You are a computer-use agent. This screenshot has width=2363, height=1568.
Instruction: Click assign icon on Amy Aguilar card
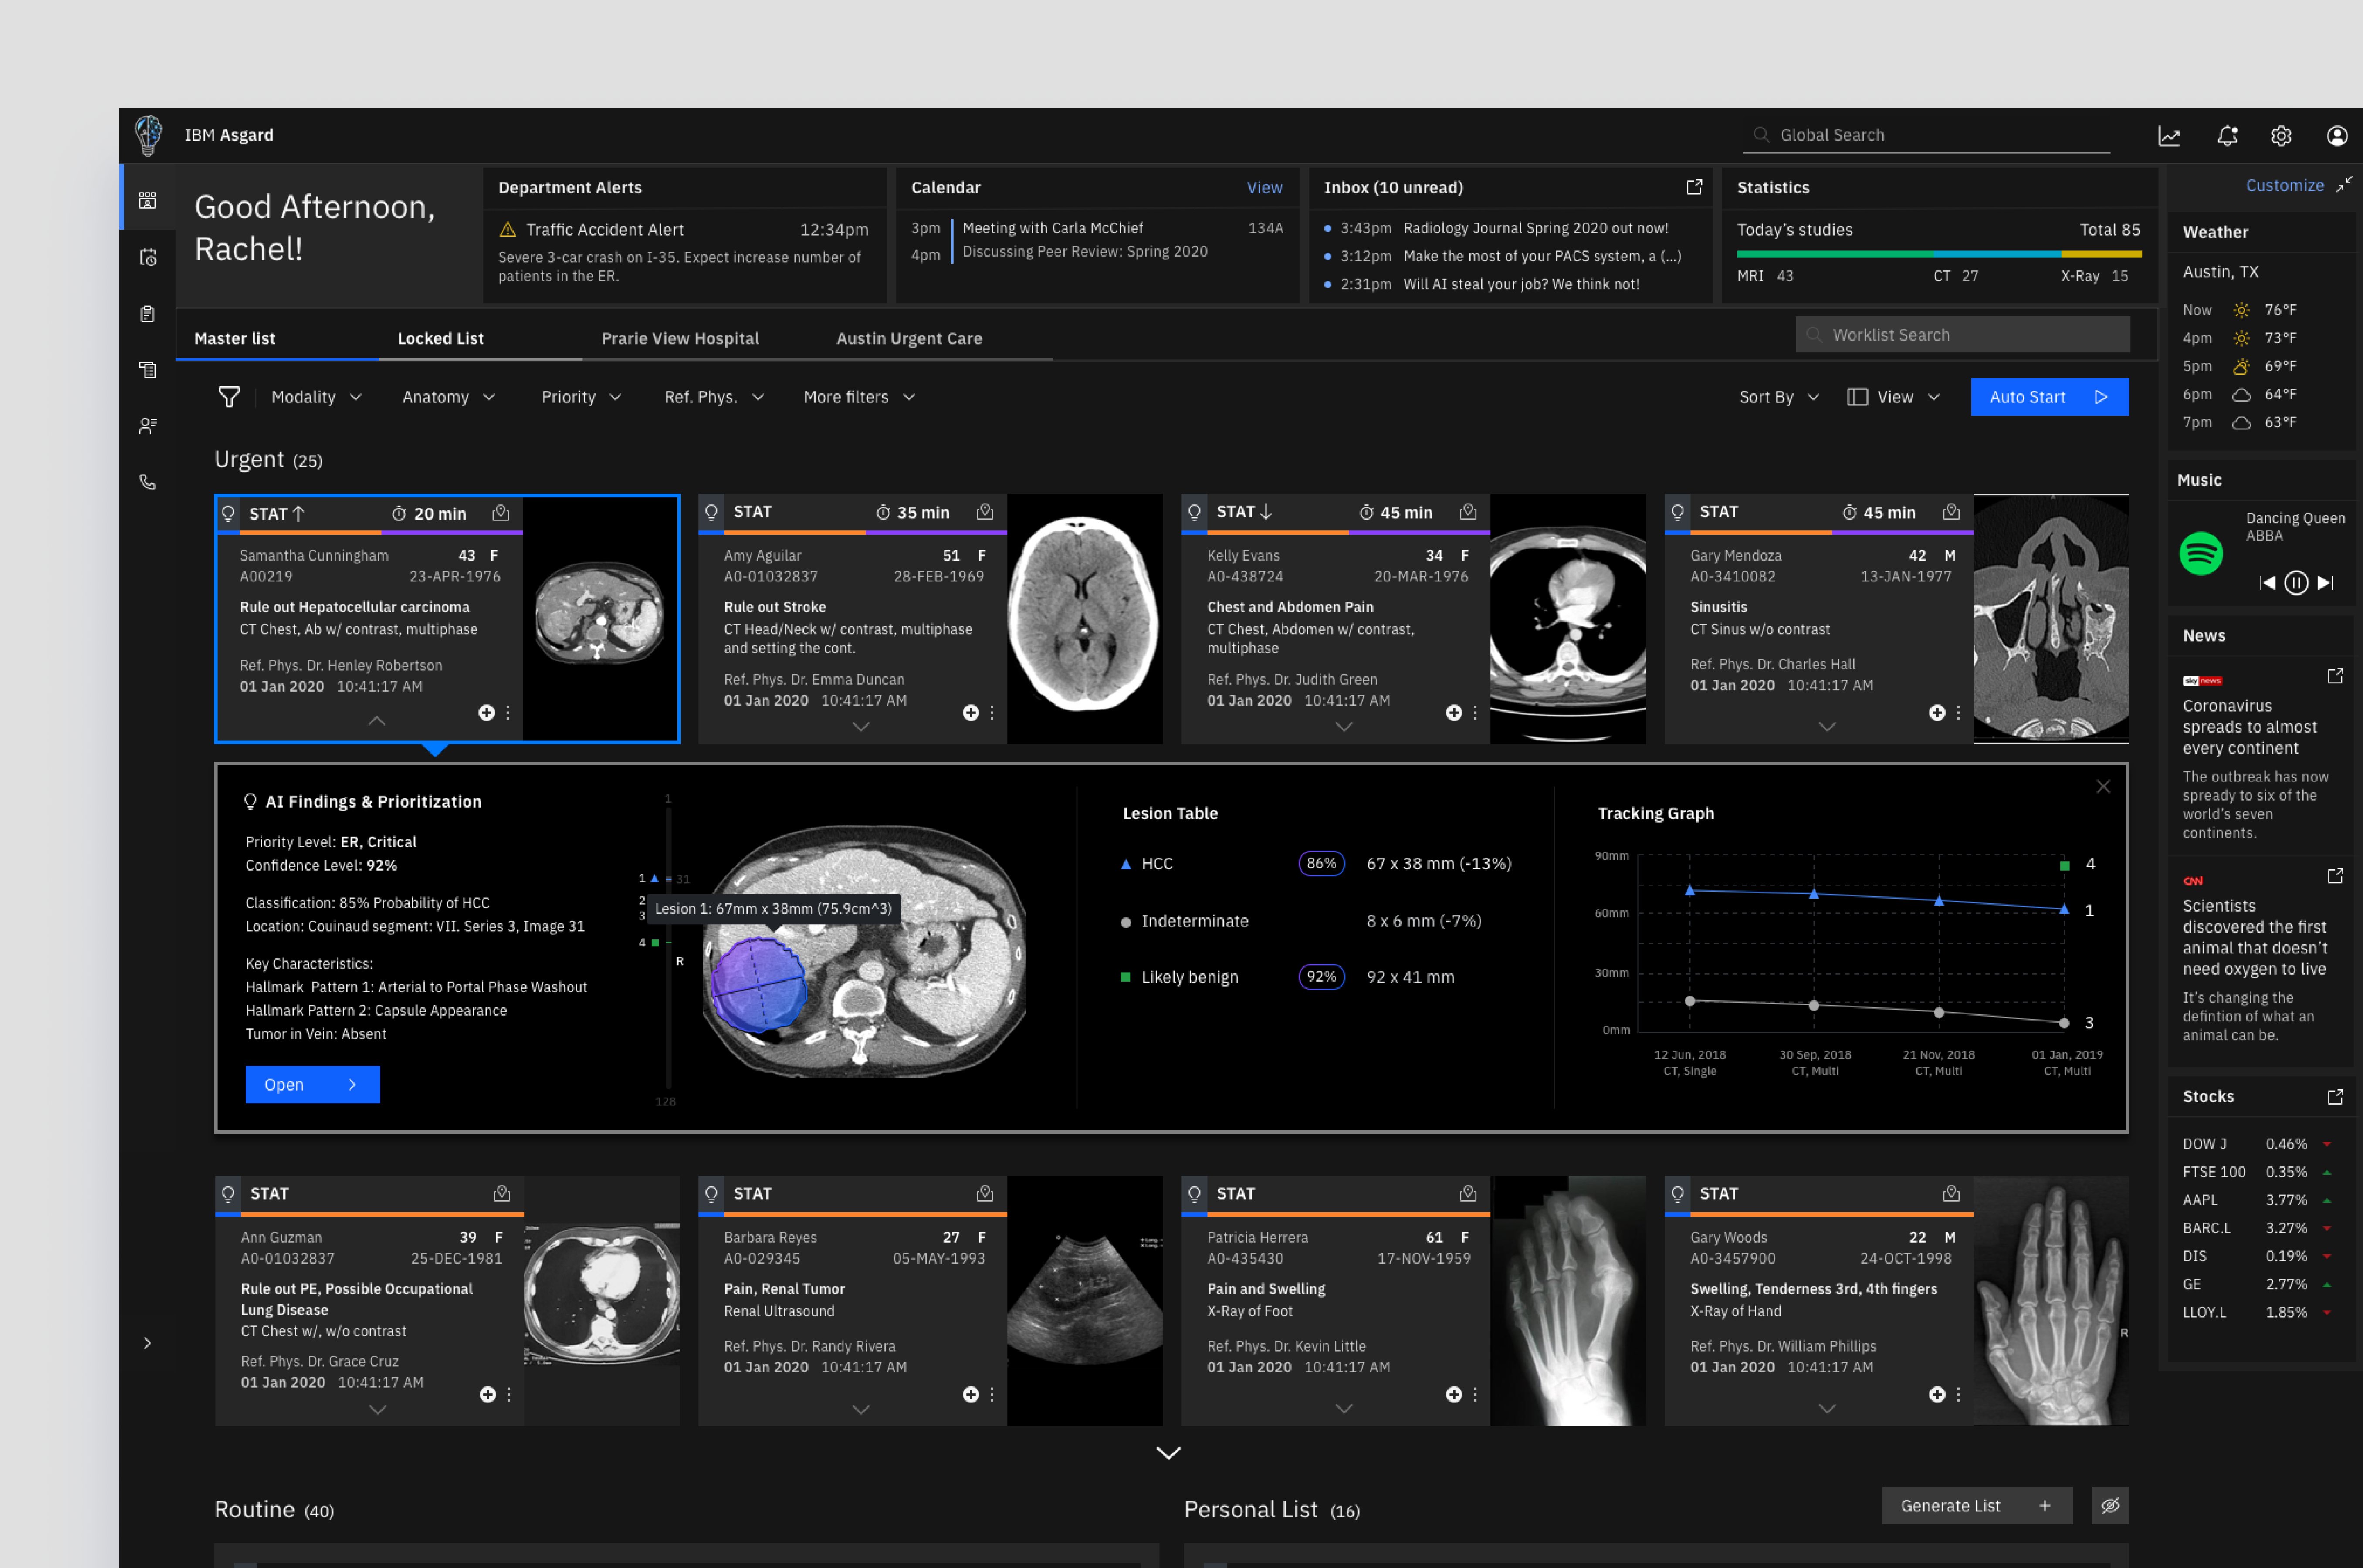(x=985, y=512)
